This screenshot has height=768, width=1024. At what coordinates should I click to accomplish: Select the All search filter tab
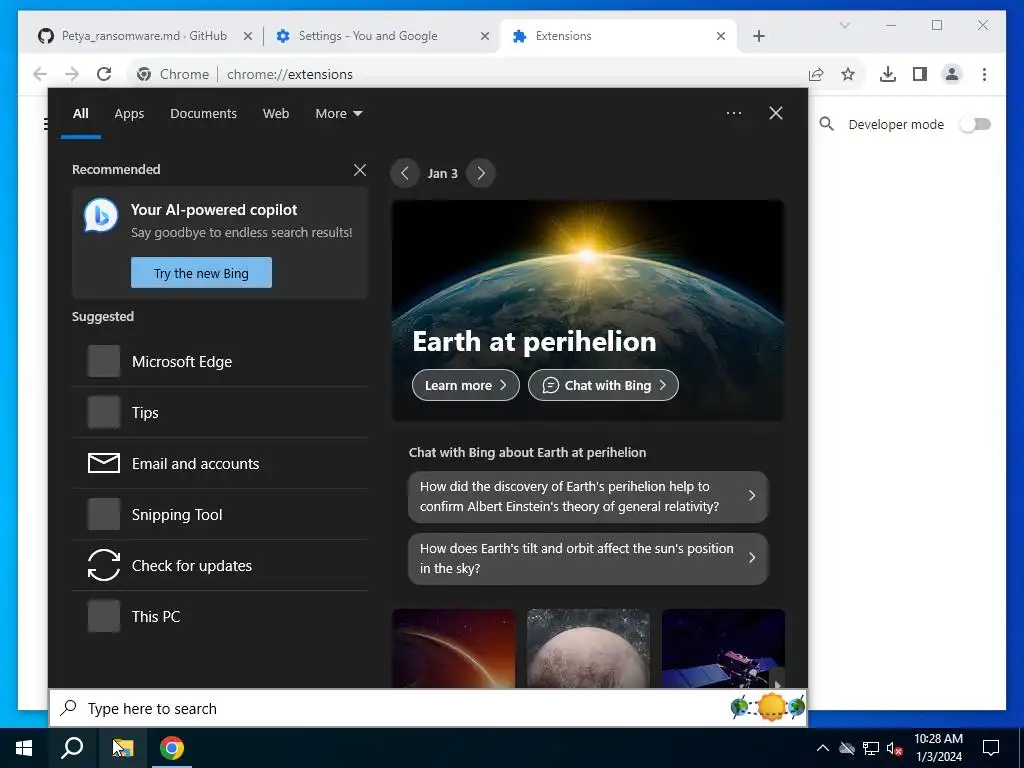[81, 114]
